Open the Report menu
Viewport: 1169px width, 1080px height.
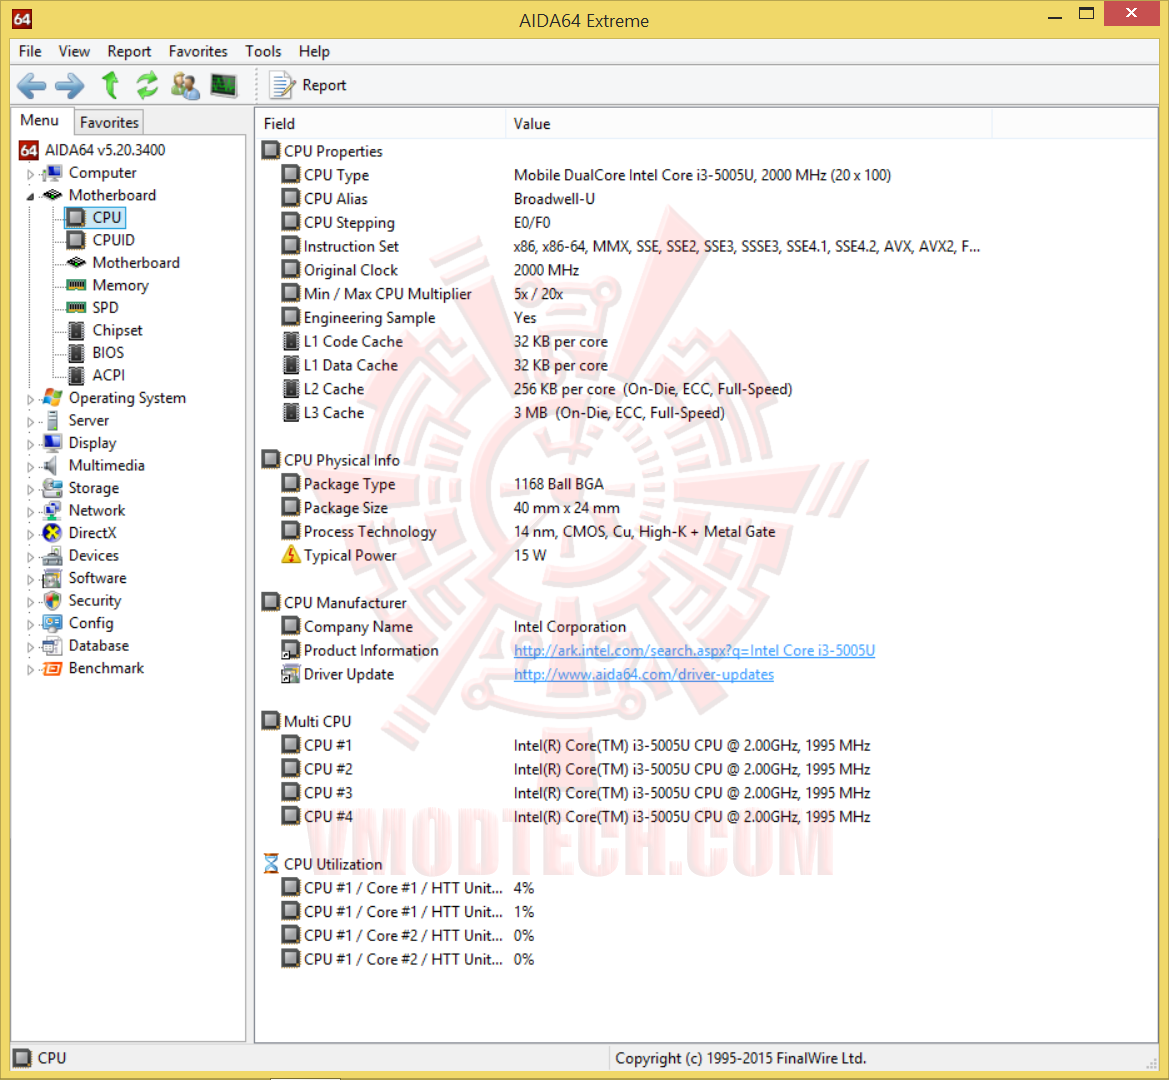129,51
